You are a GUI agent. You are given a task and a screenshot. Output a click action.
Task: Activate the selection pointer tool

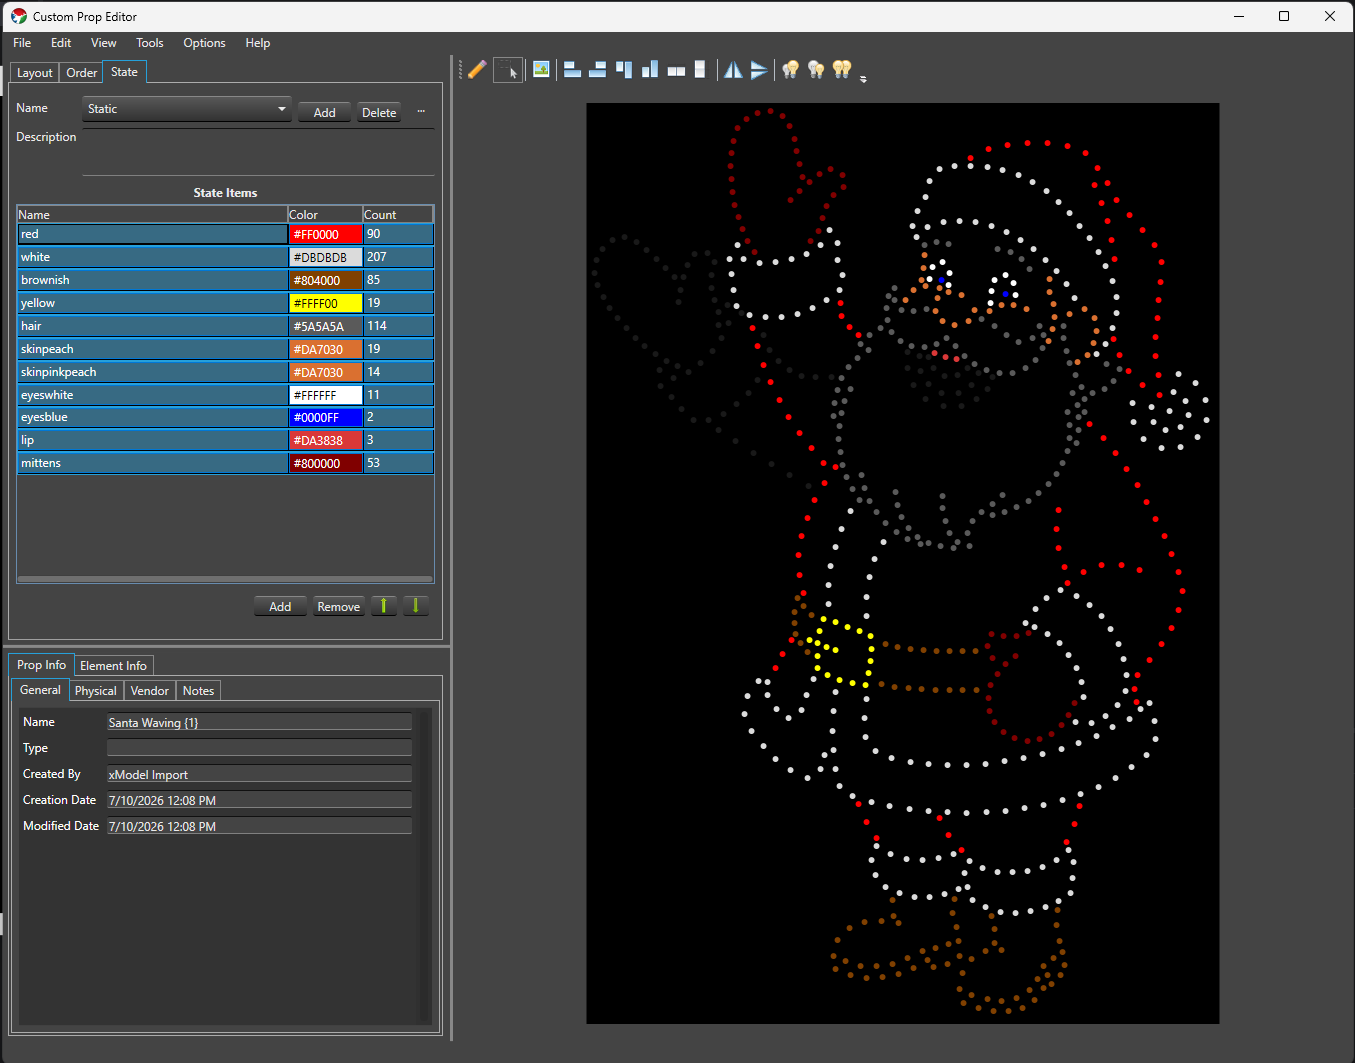(509, 69)
